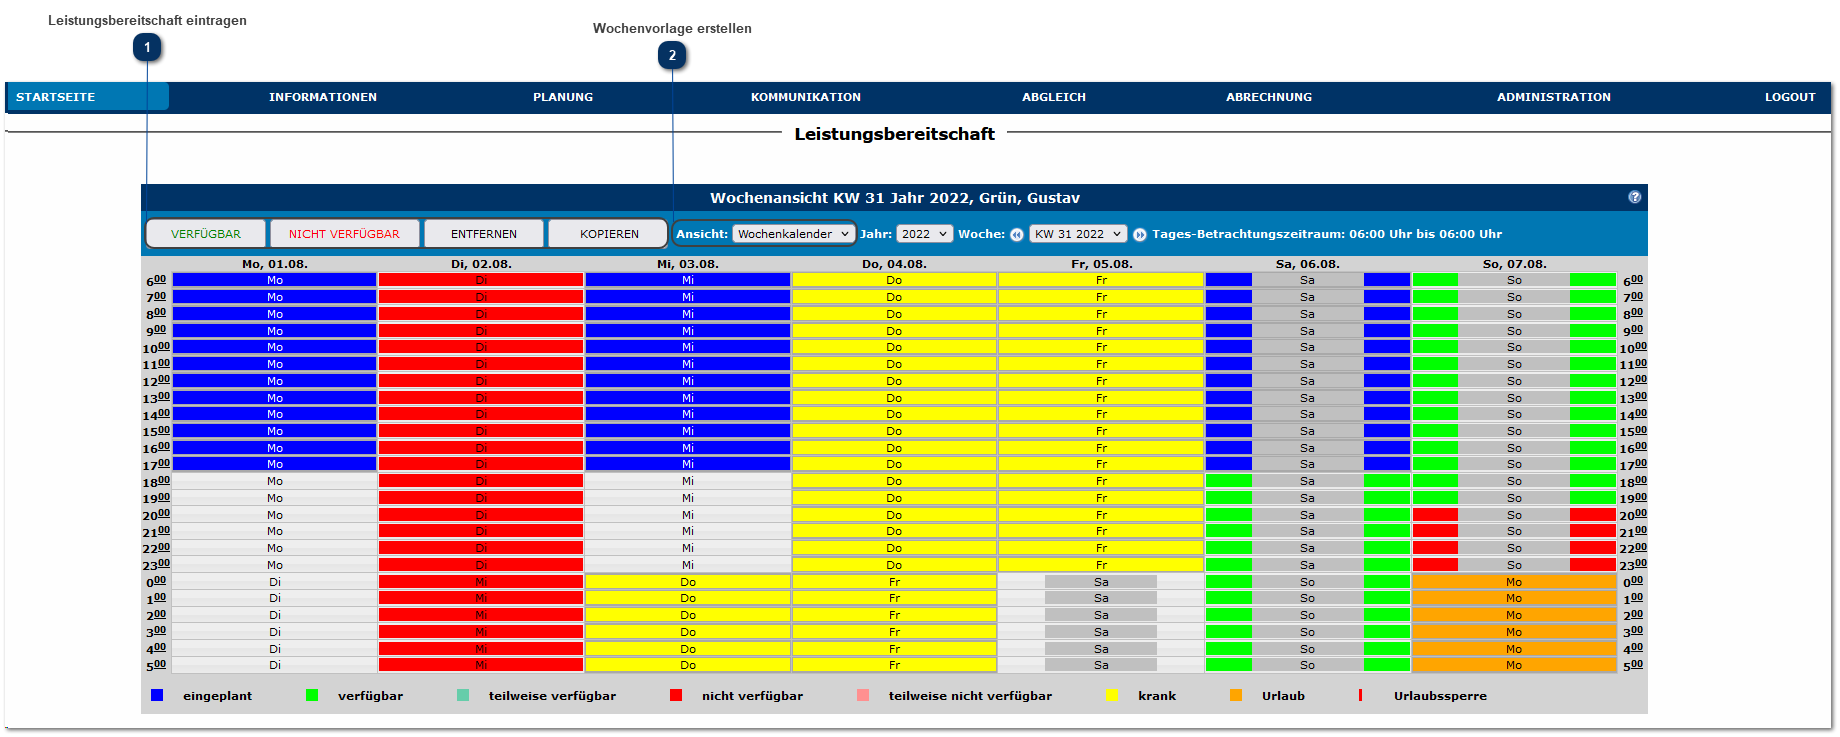
Task: Select the yellow Friday cell at 9:00
Action: click(x=1101, y=331)
